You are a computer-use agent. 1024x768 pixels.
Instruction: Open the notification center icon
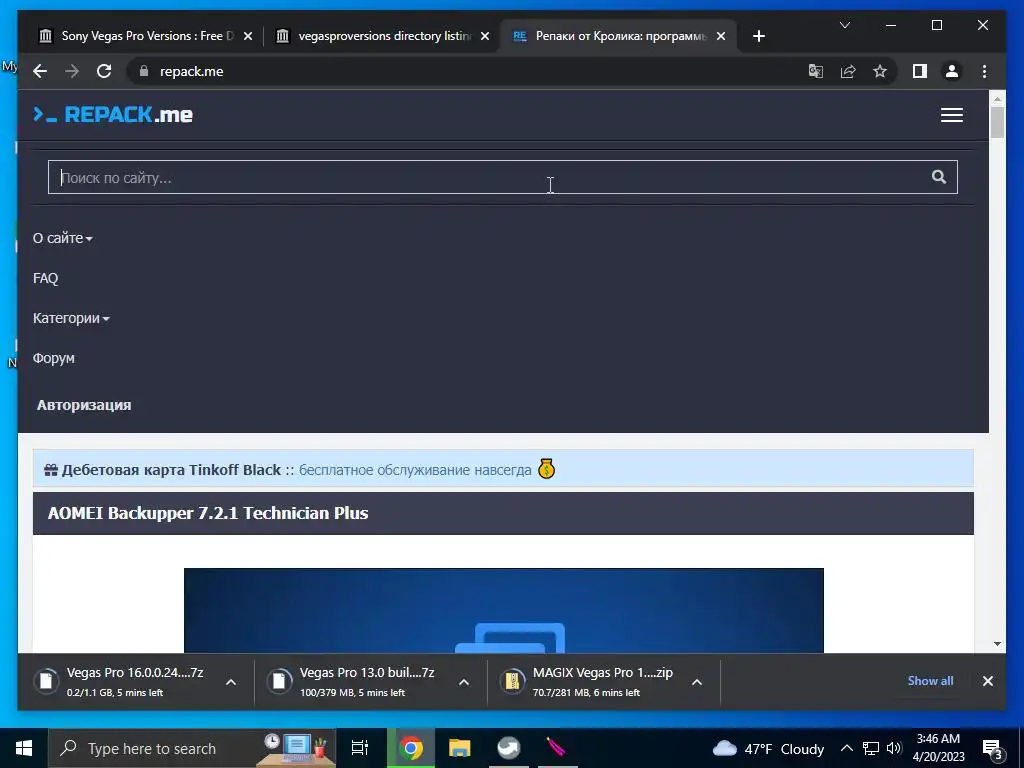(x=993, y=749)
